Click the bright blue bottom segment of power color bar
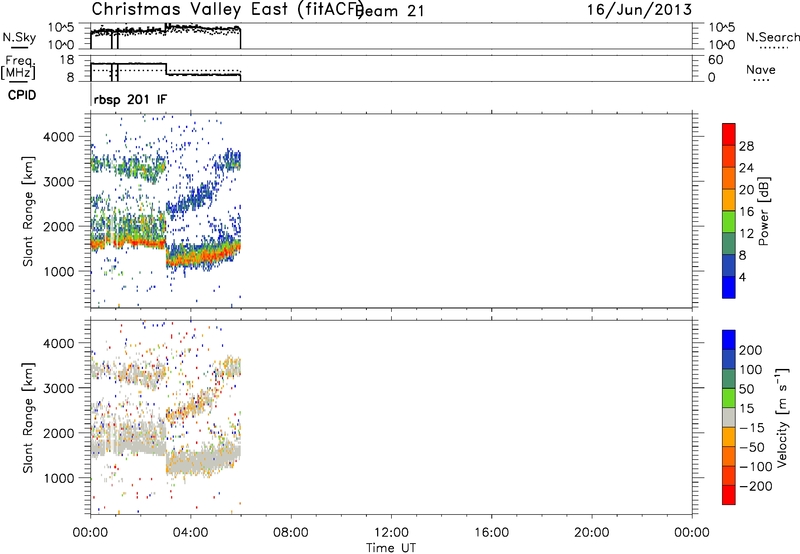Viewport: 800px width, 554px height. (x=729, y=287)
